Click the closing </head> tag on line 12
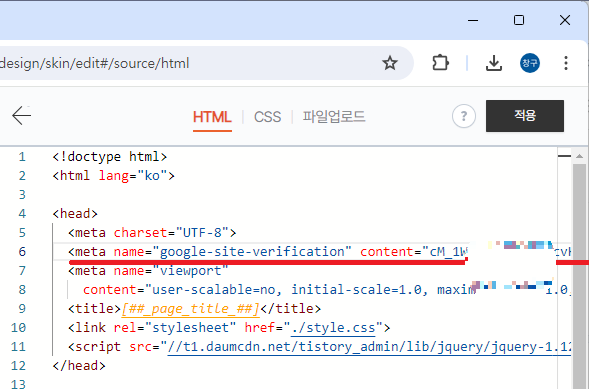This screenshot has width=589, height=389. click(x=79, y=365)
